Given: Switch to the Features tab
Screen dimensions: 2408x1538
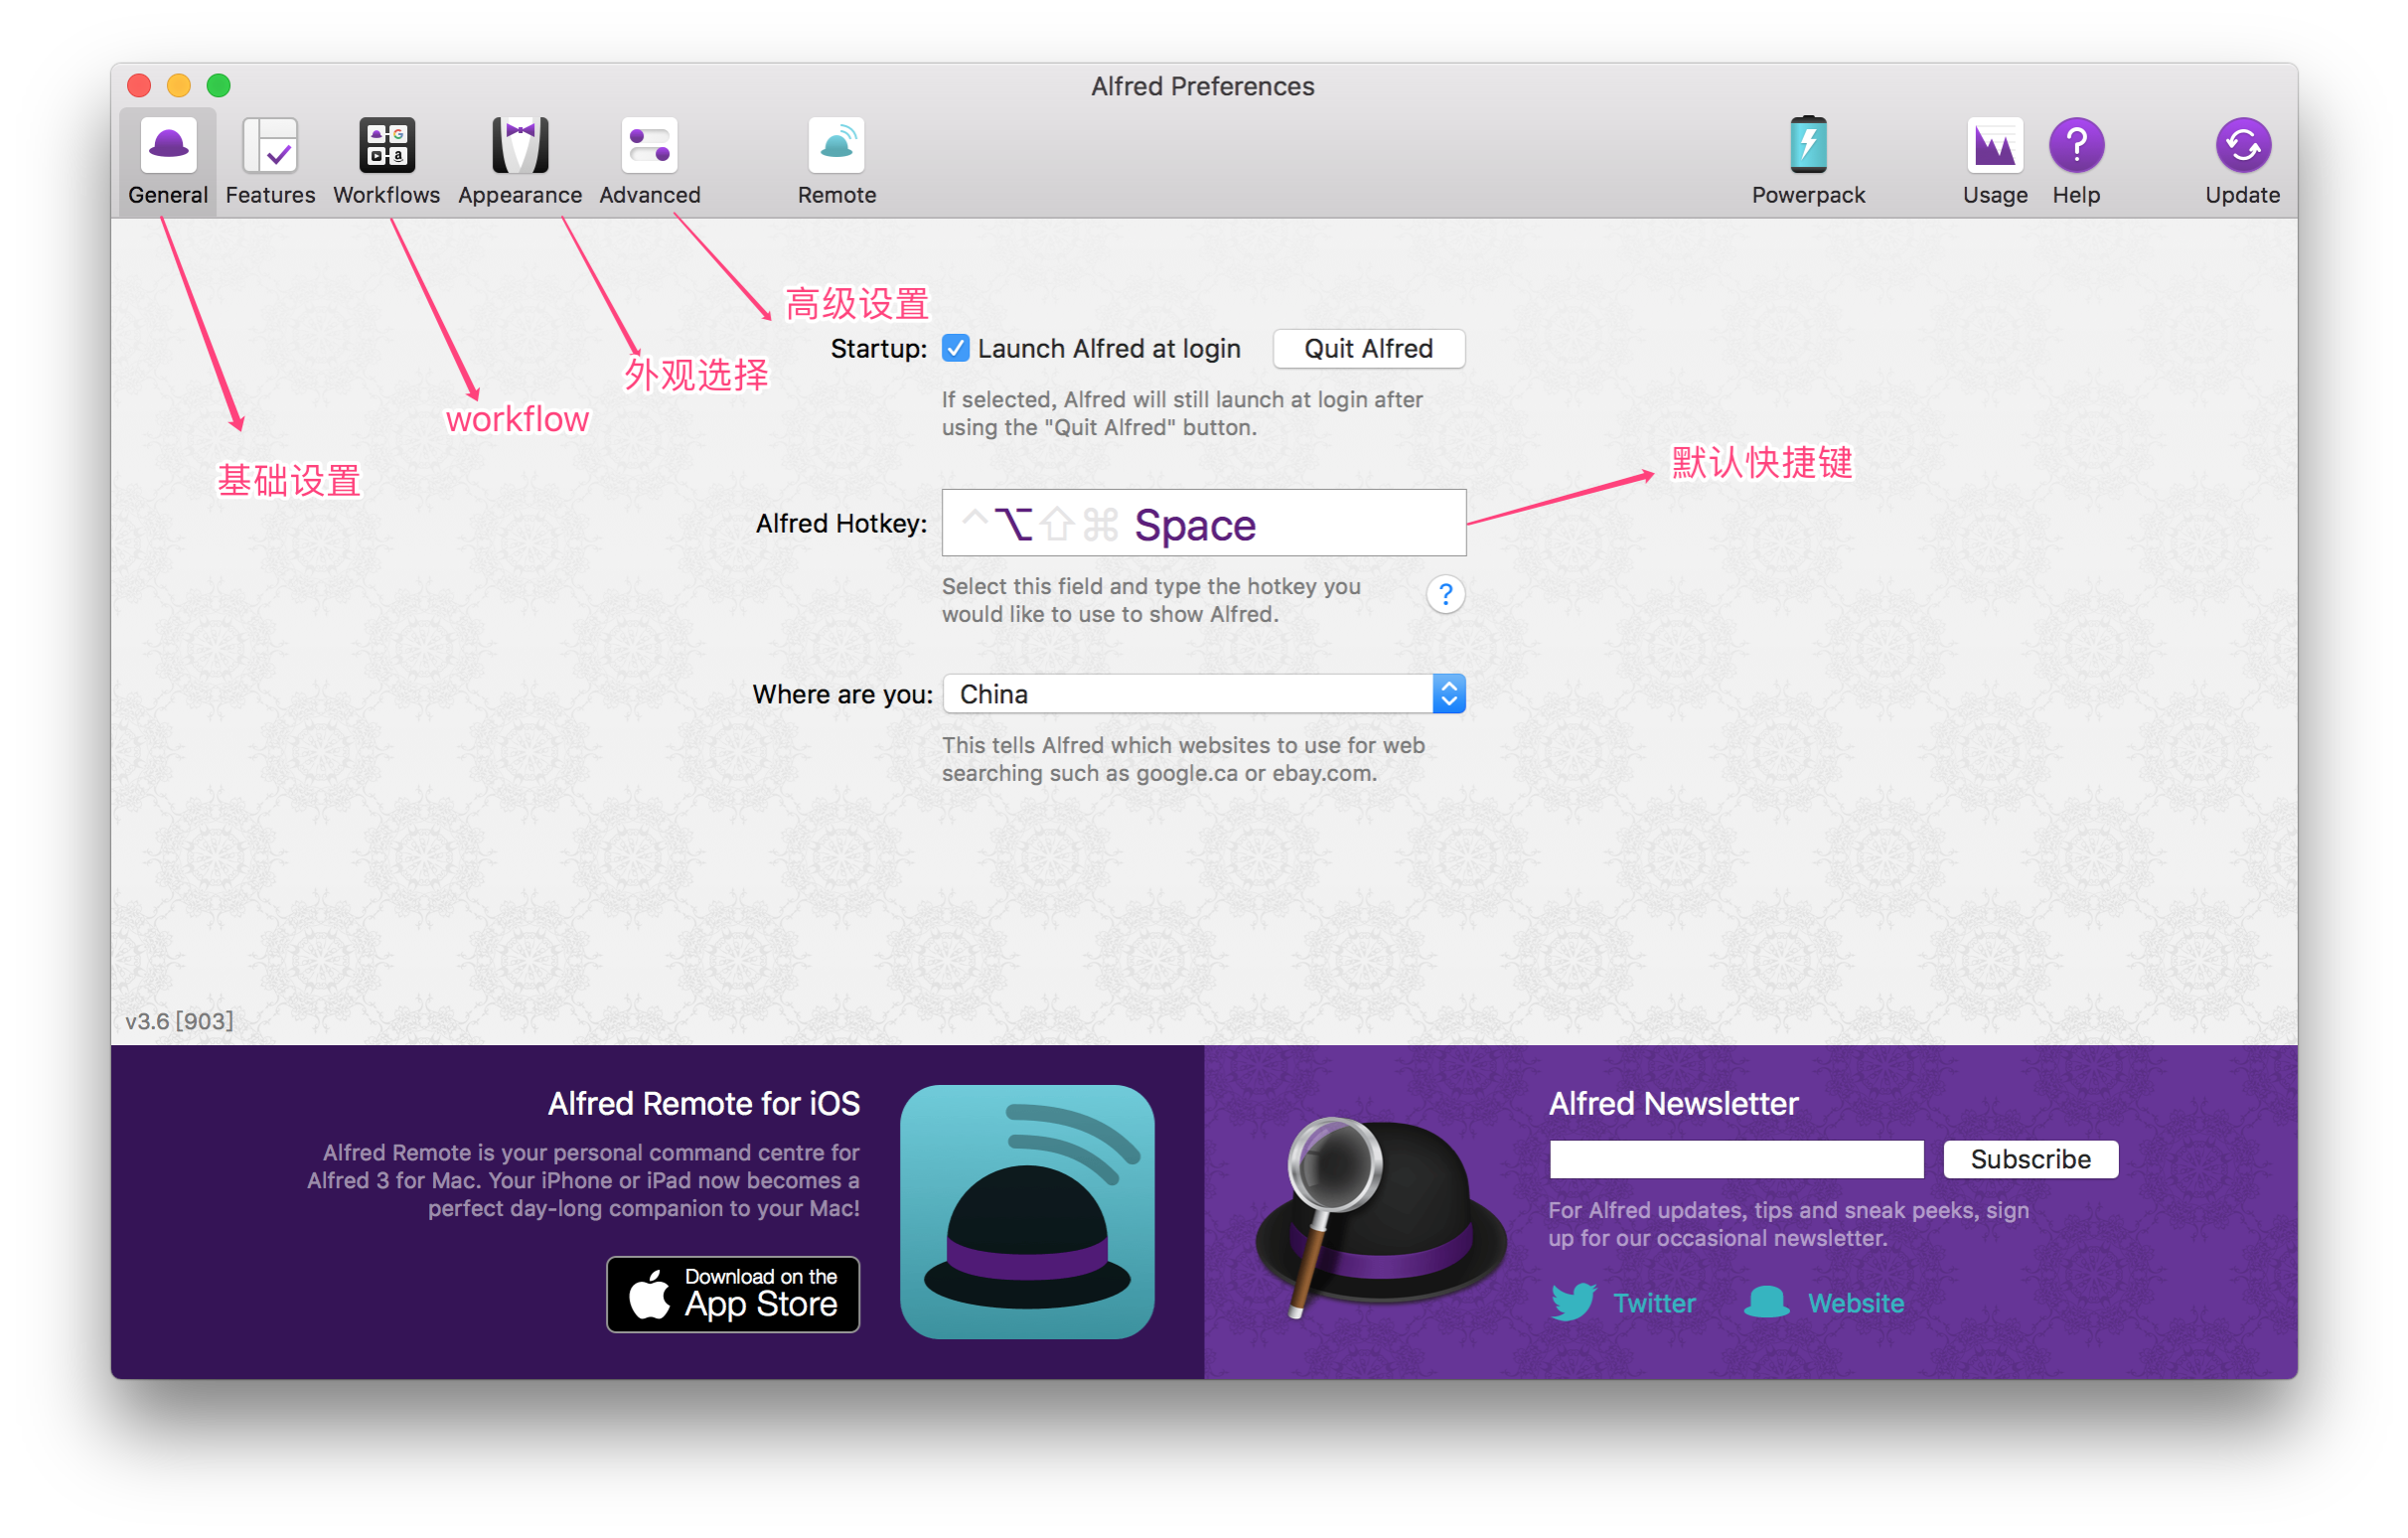Looking at the screenshot, I should coord(270,161).
